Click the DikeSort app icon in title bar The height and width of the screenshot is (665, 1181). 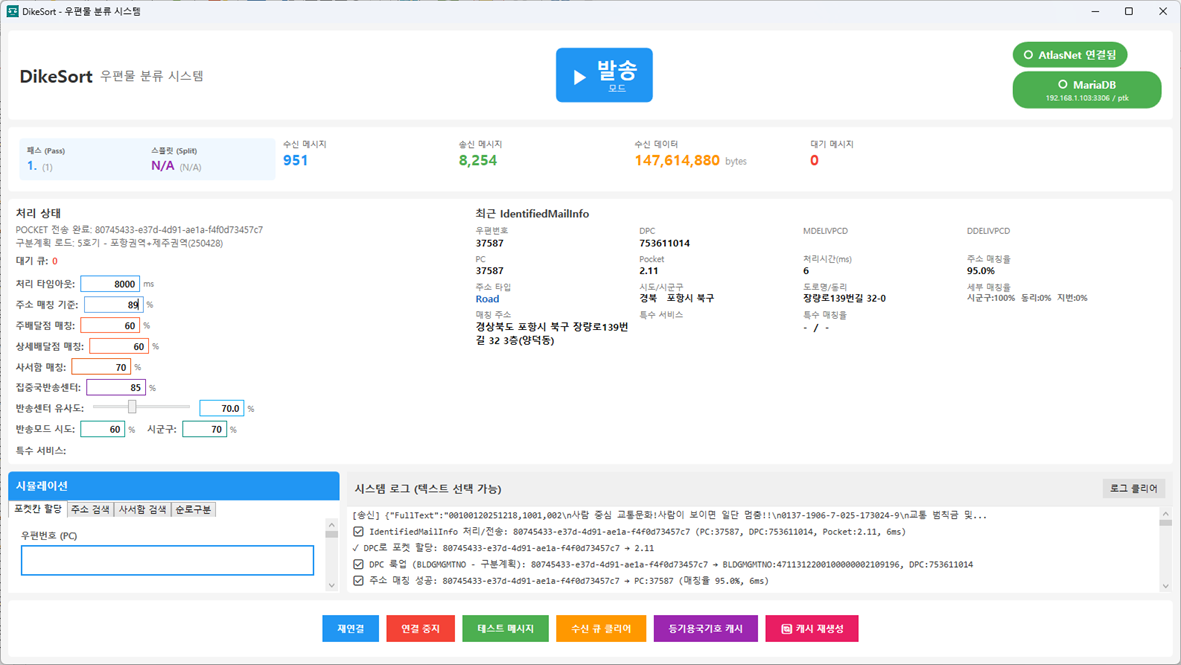click(13, 12)
